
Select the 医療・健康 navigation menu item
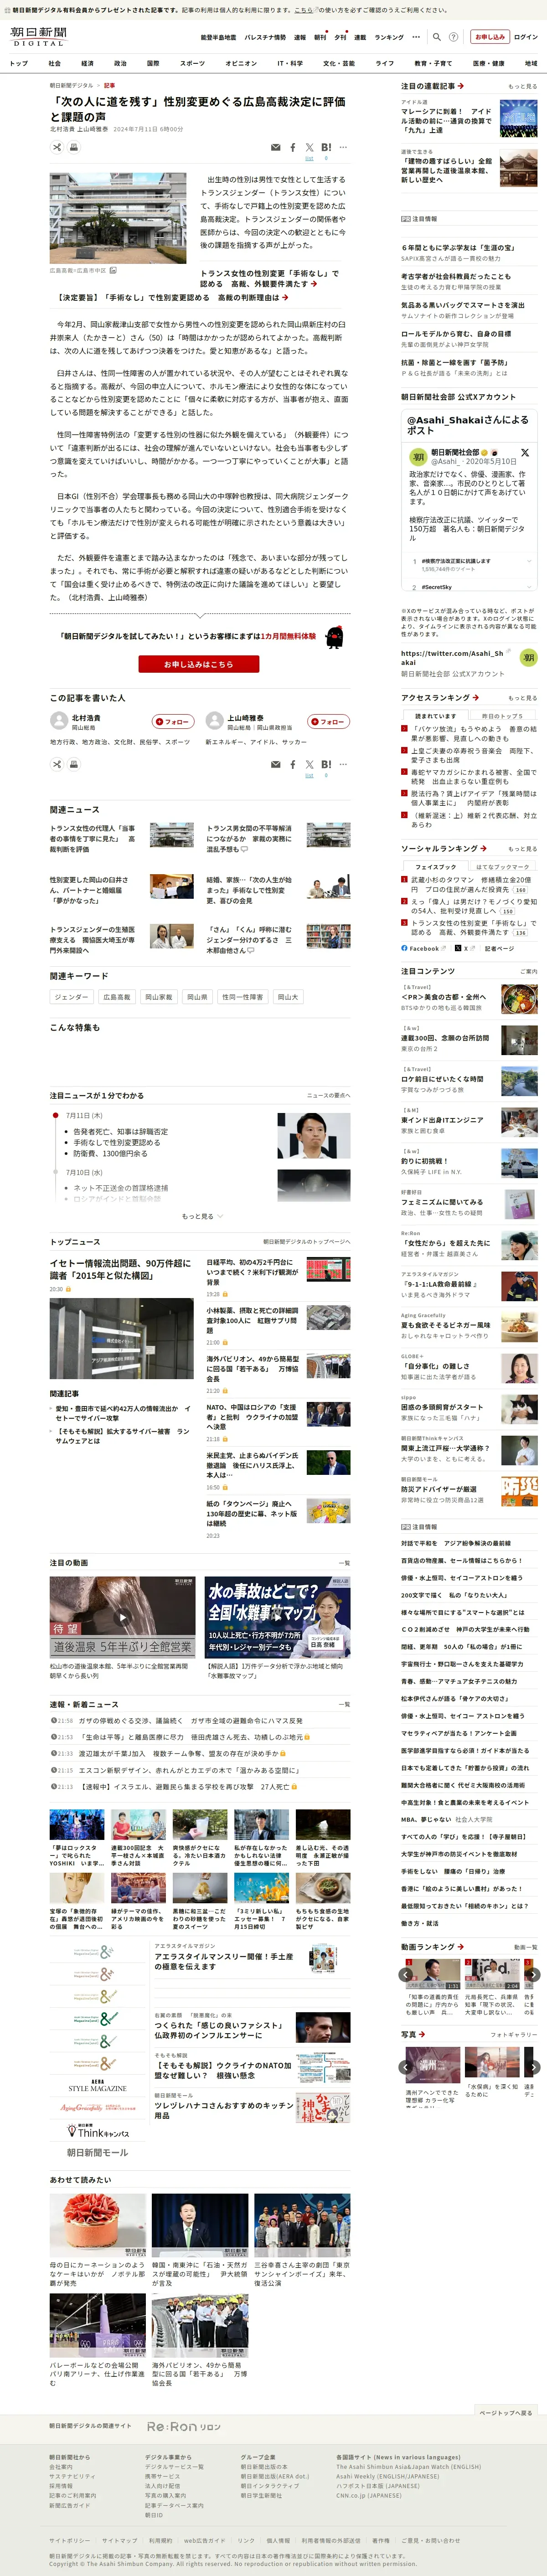tap(489, 63)
